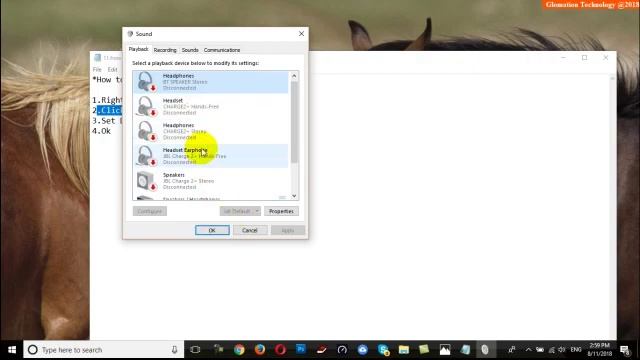Maximize the Notepad window
This screenshot has height=360, width=640.
584,58
